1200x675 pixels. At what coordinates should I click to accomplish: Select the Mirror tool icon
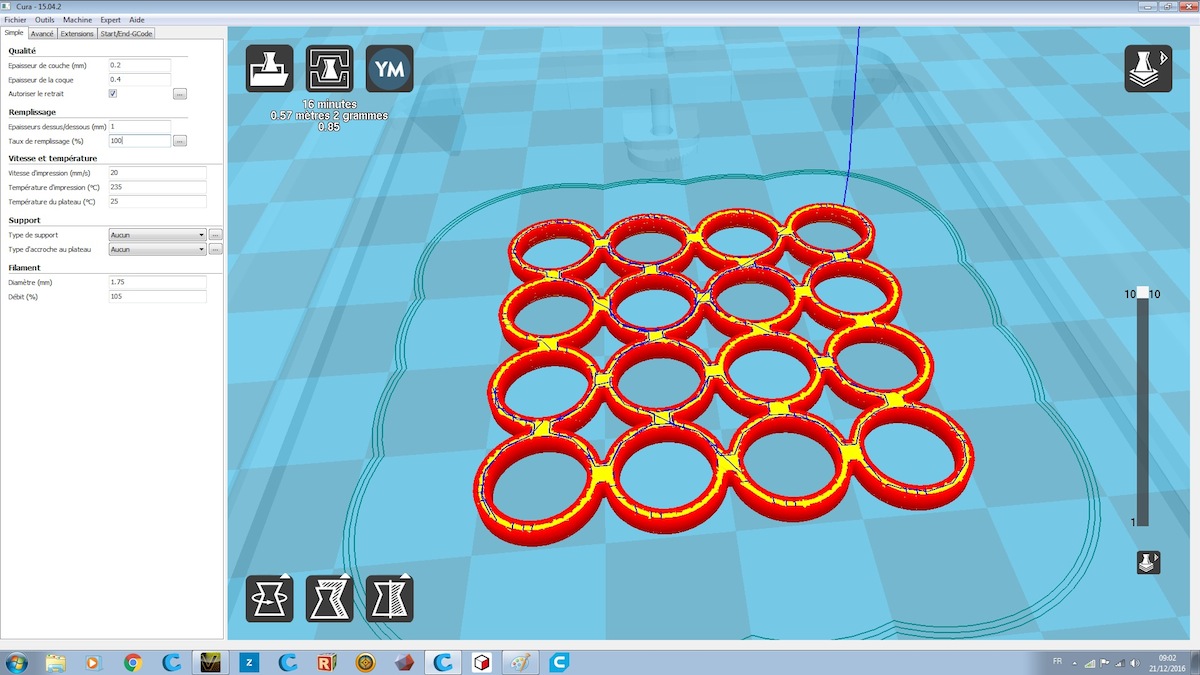[389, 599]
